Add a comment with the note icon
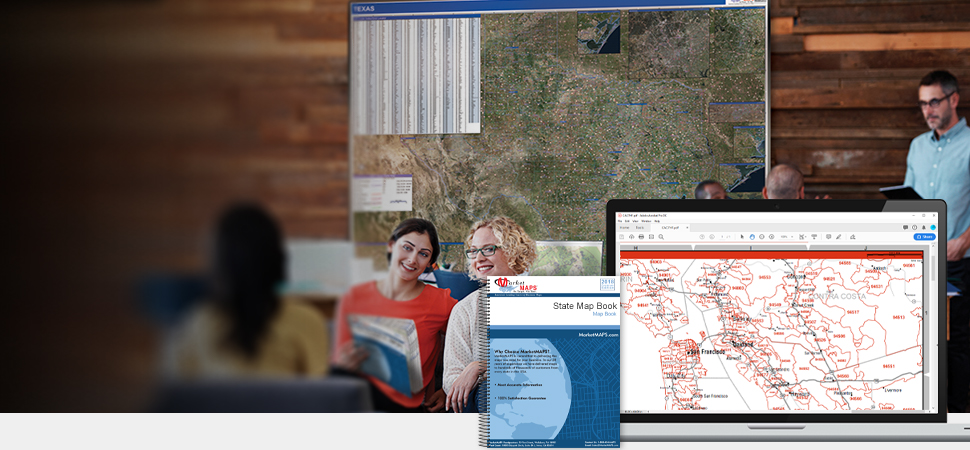The height and width of the screenshot is (450, 970). 828,236
